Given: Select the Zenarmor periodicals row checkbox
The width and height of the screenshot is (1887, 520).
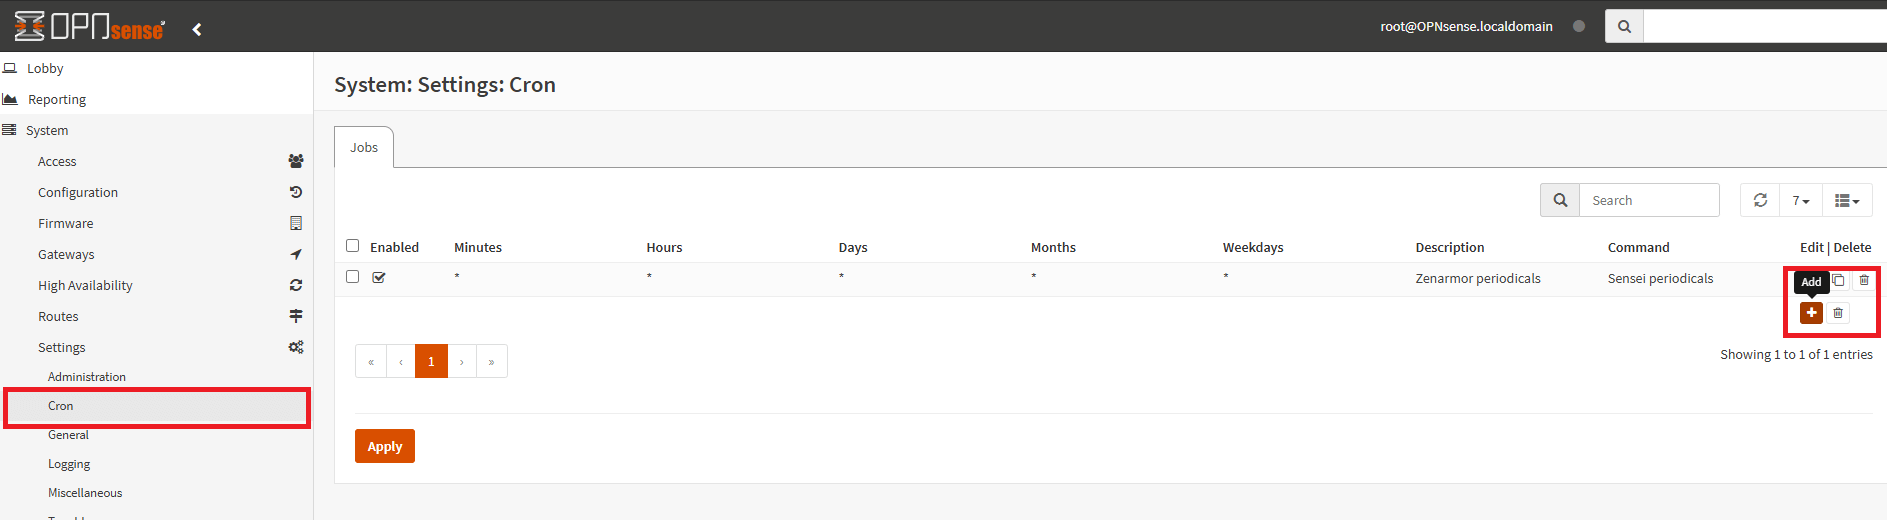Looking at the screenshot, I should (352, 277).
